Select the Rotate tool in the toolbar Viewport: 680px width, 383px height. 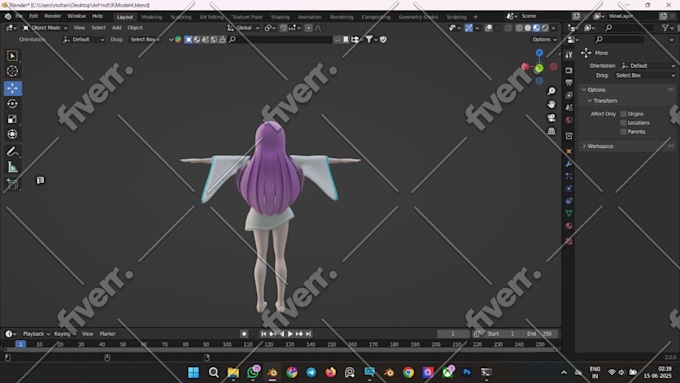(12, 104)
